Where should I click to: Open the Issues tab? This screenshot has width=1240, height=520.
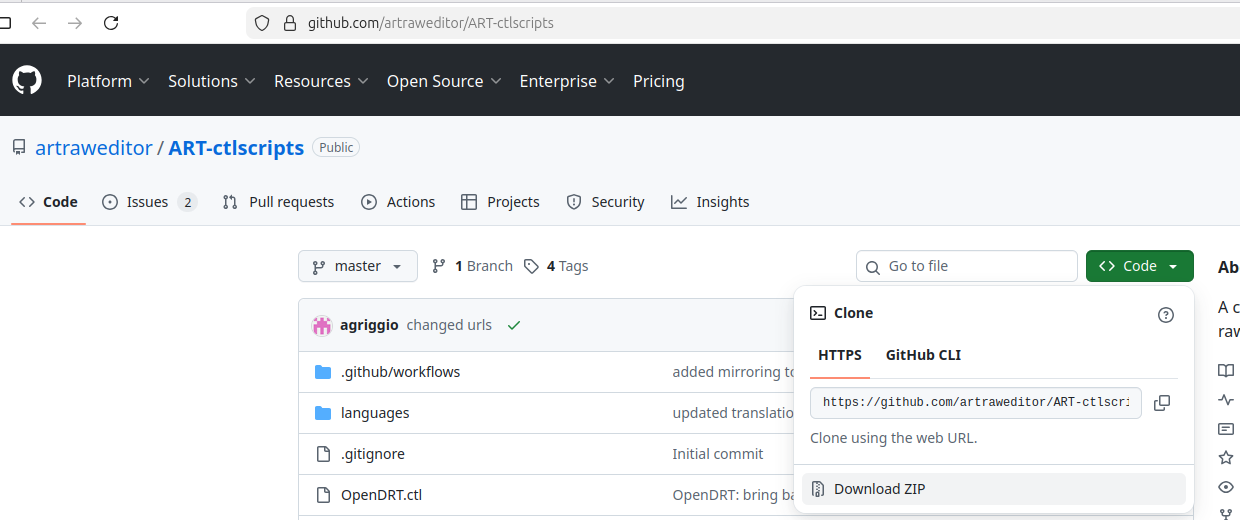click(x=149, y=202)
